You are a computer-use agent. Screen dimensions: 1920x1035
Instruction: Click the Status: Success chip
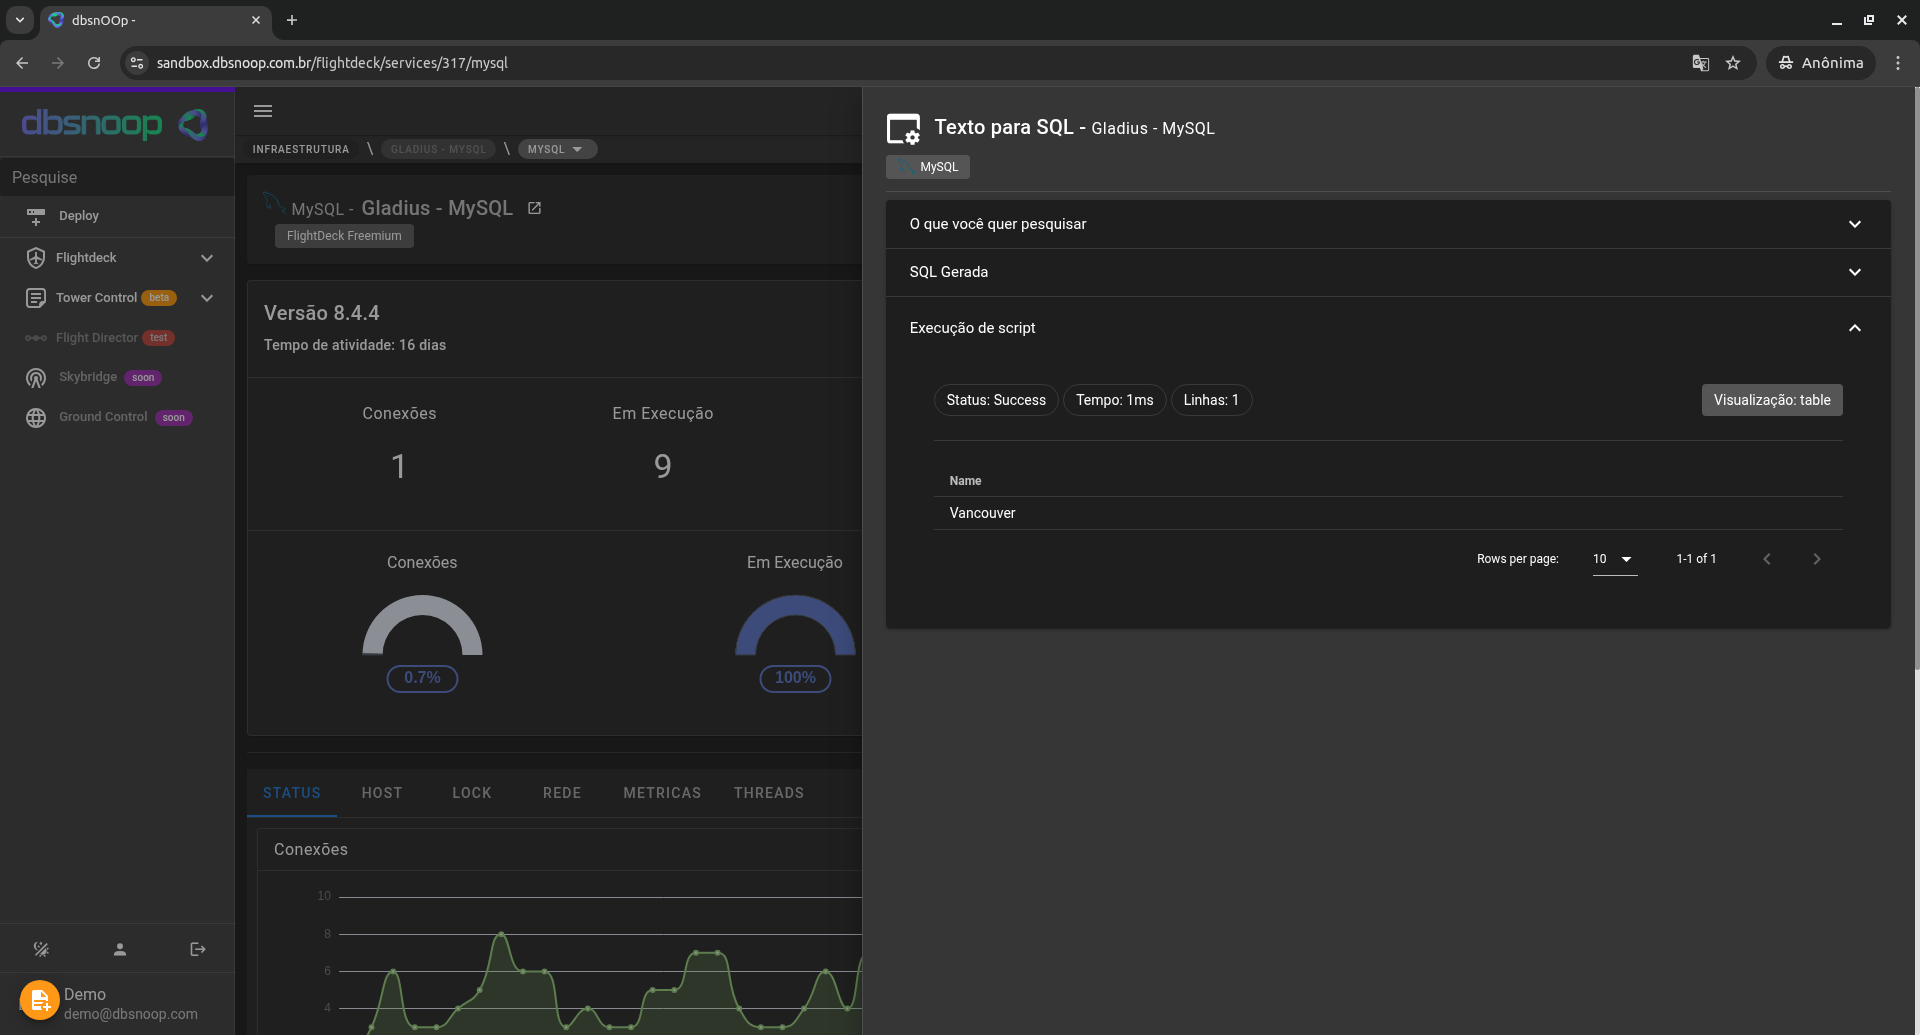pos(996,400)
